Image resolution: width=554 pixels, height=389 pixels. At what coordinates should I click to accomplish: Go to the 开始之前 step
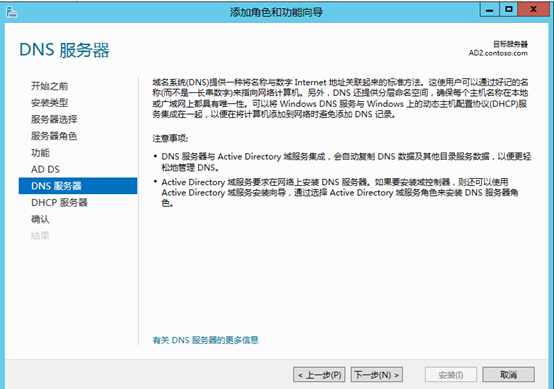[49, 86]
